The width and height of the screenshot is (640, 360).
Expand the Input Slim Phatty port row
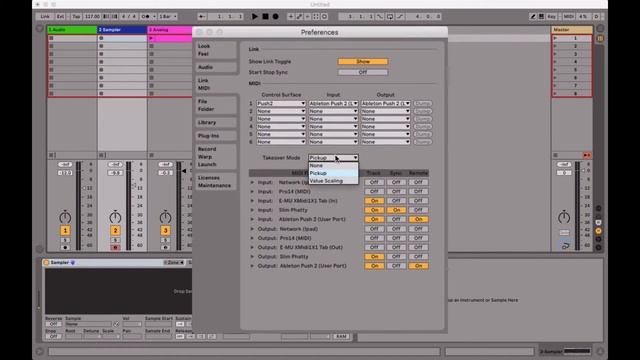pyautogui.click(x=252, y=210)
